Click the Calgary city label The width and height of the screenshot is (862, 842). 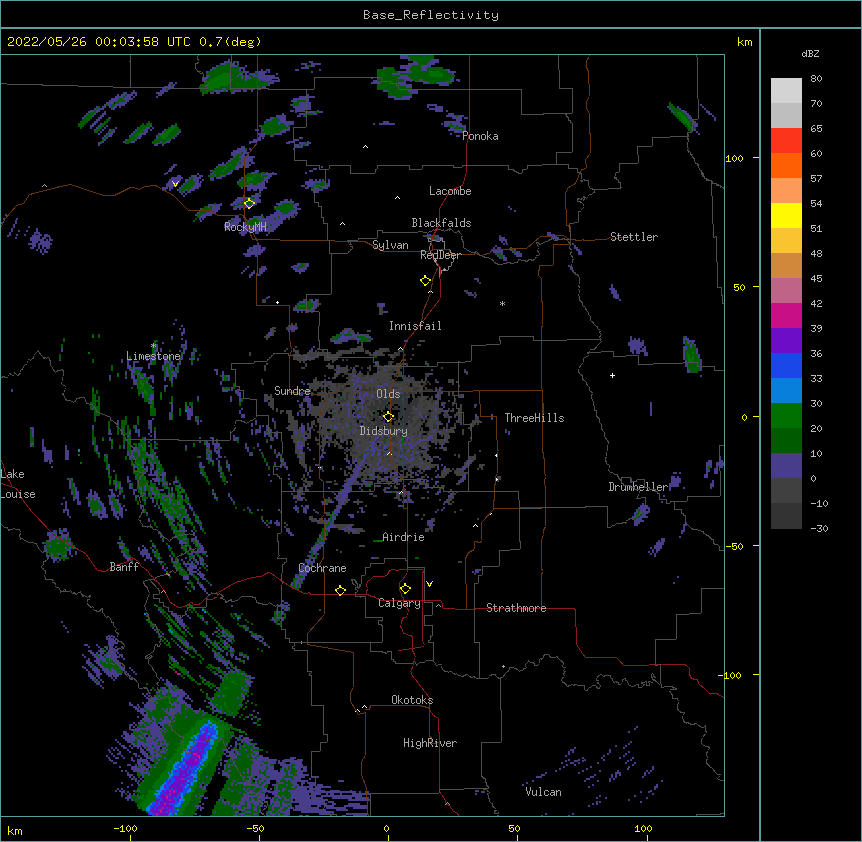pos(399,603)
